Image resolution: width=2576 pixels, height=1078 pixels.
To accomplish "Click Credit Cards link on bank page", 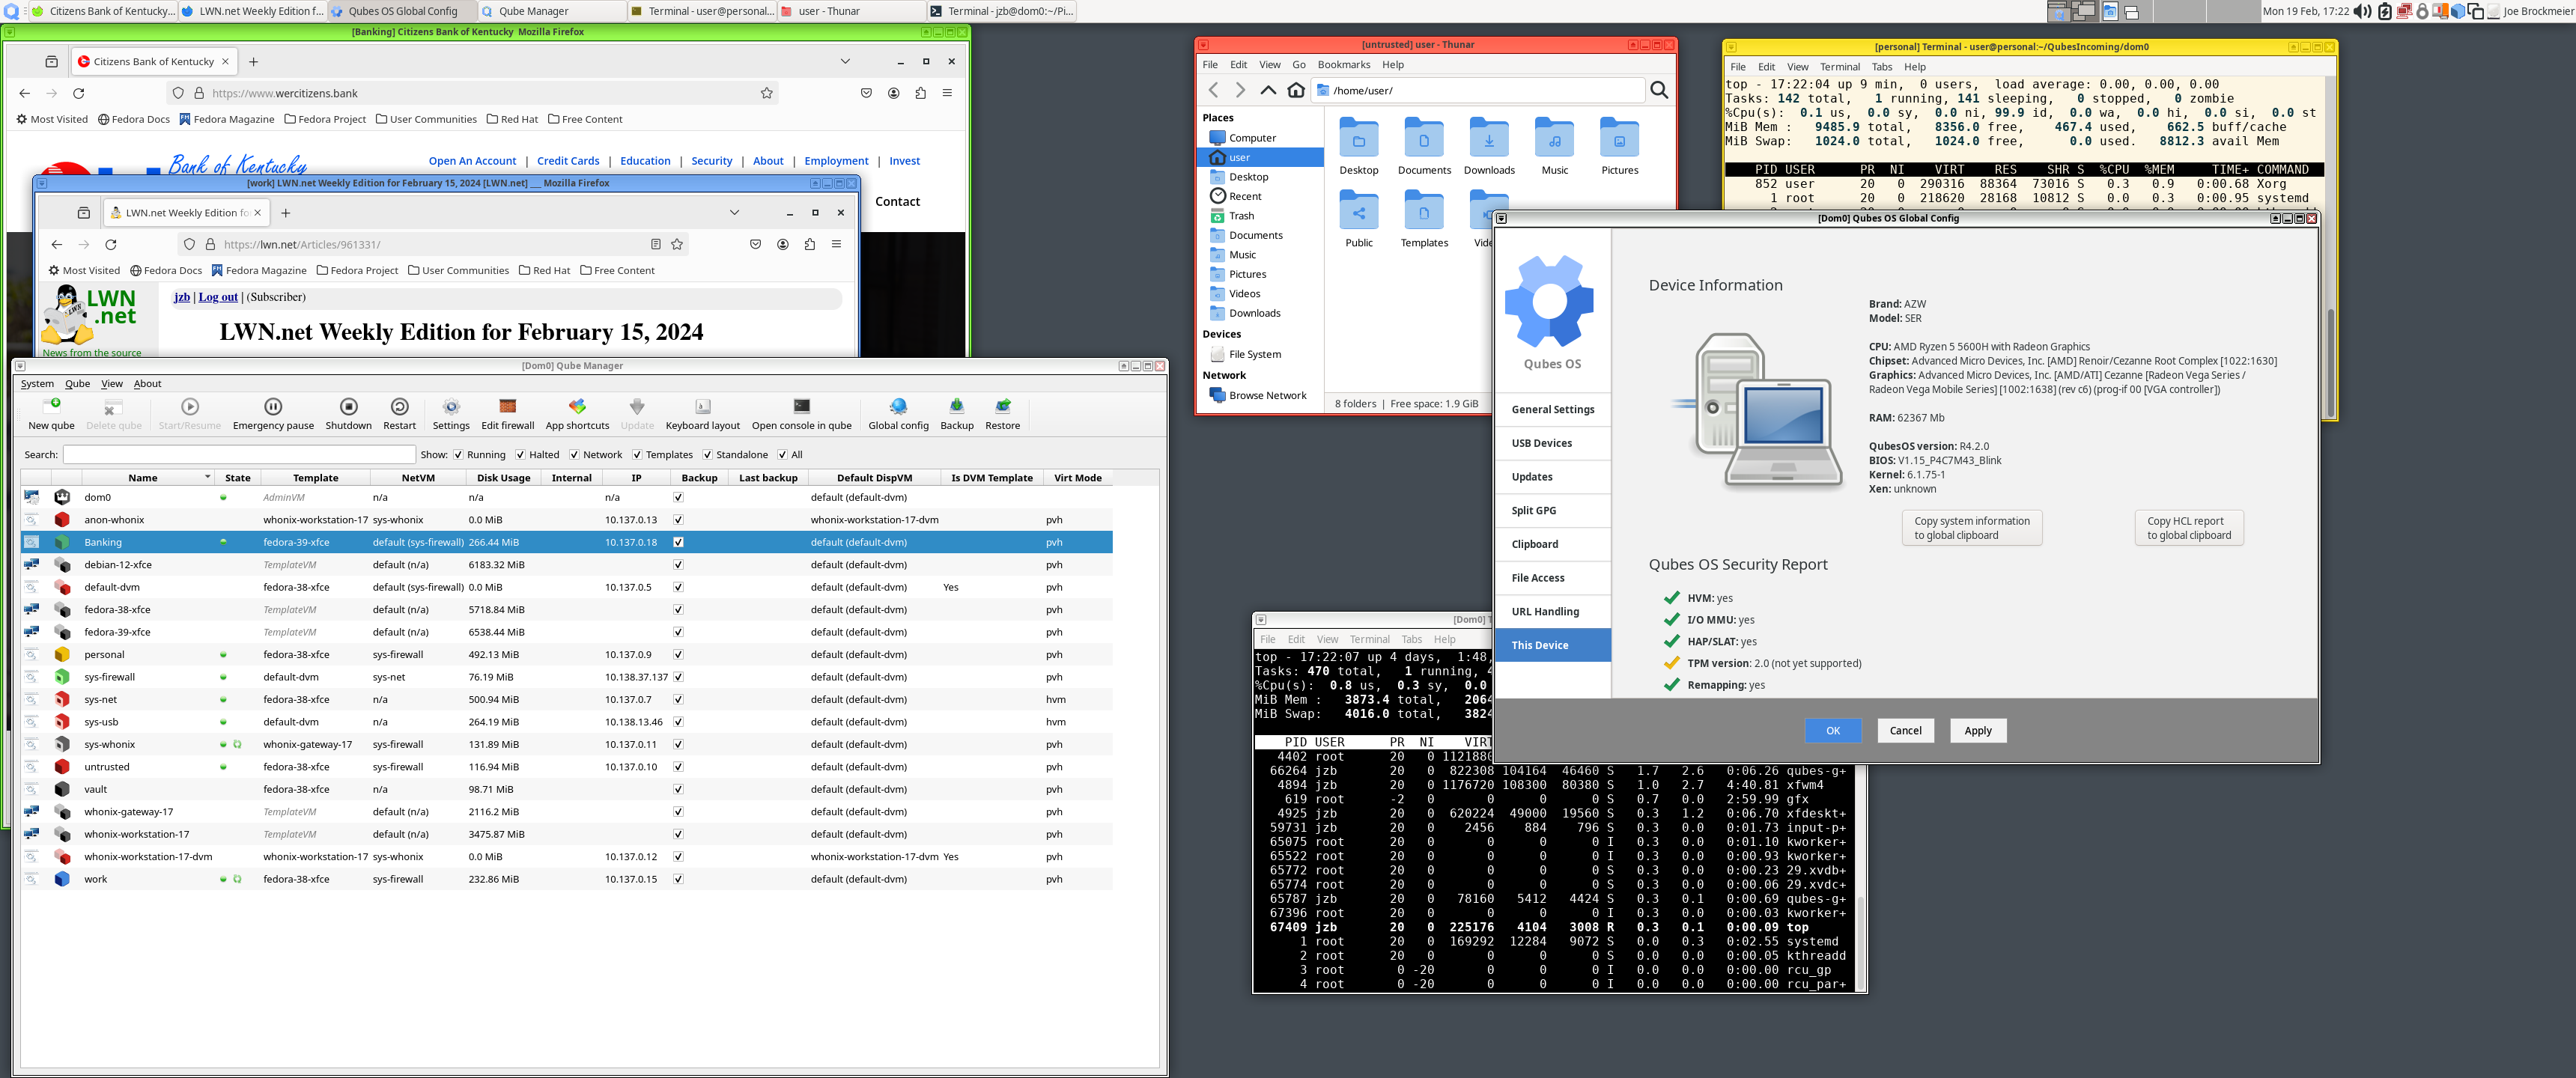I will [568, 161].
